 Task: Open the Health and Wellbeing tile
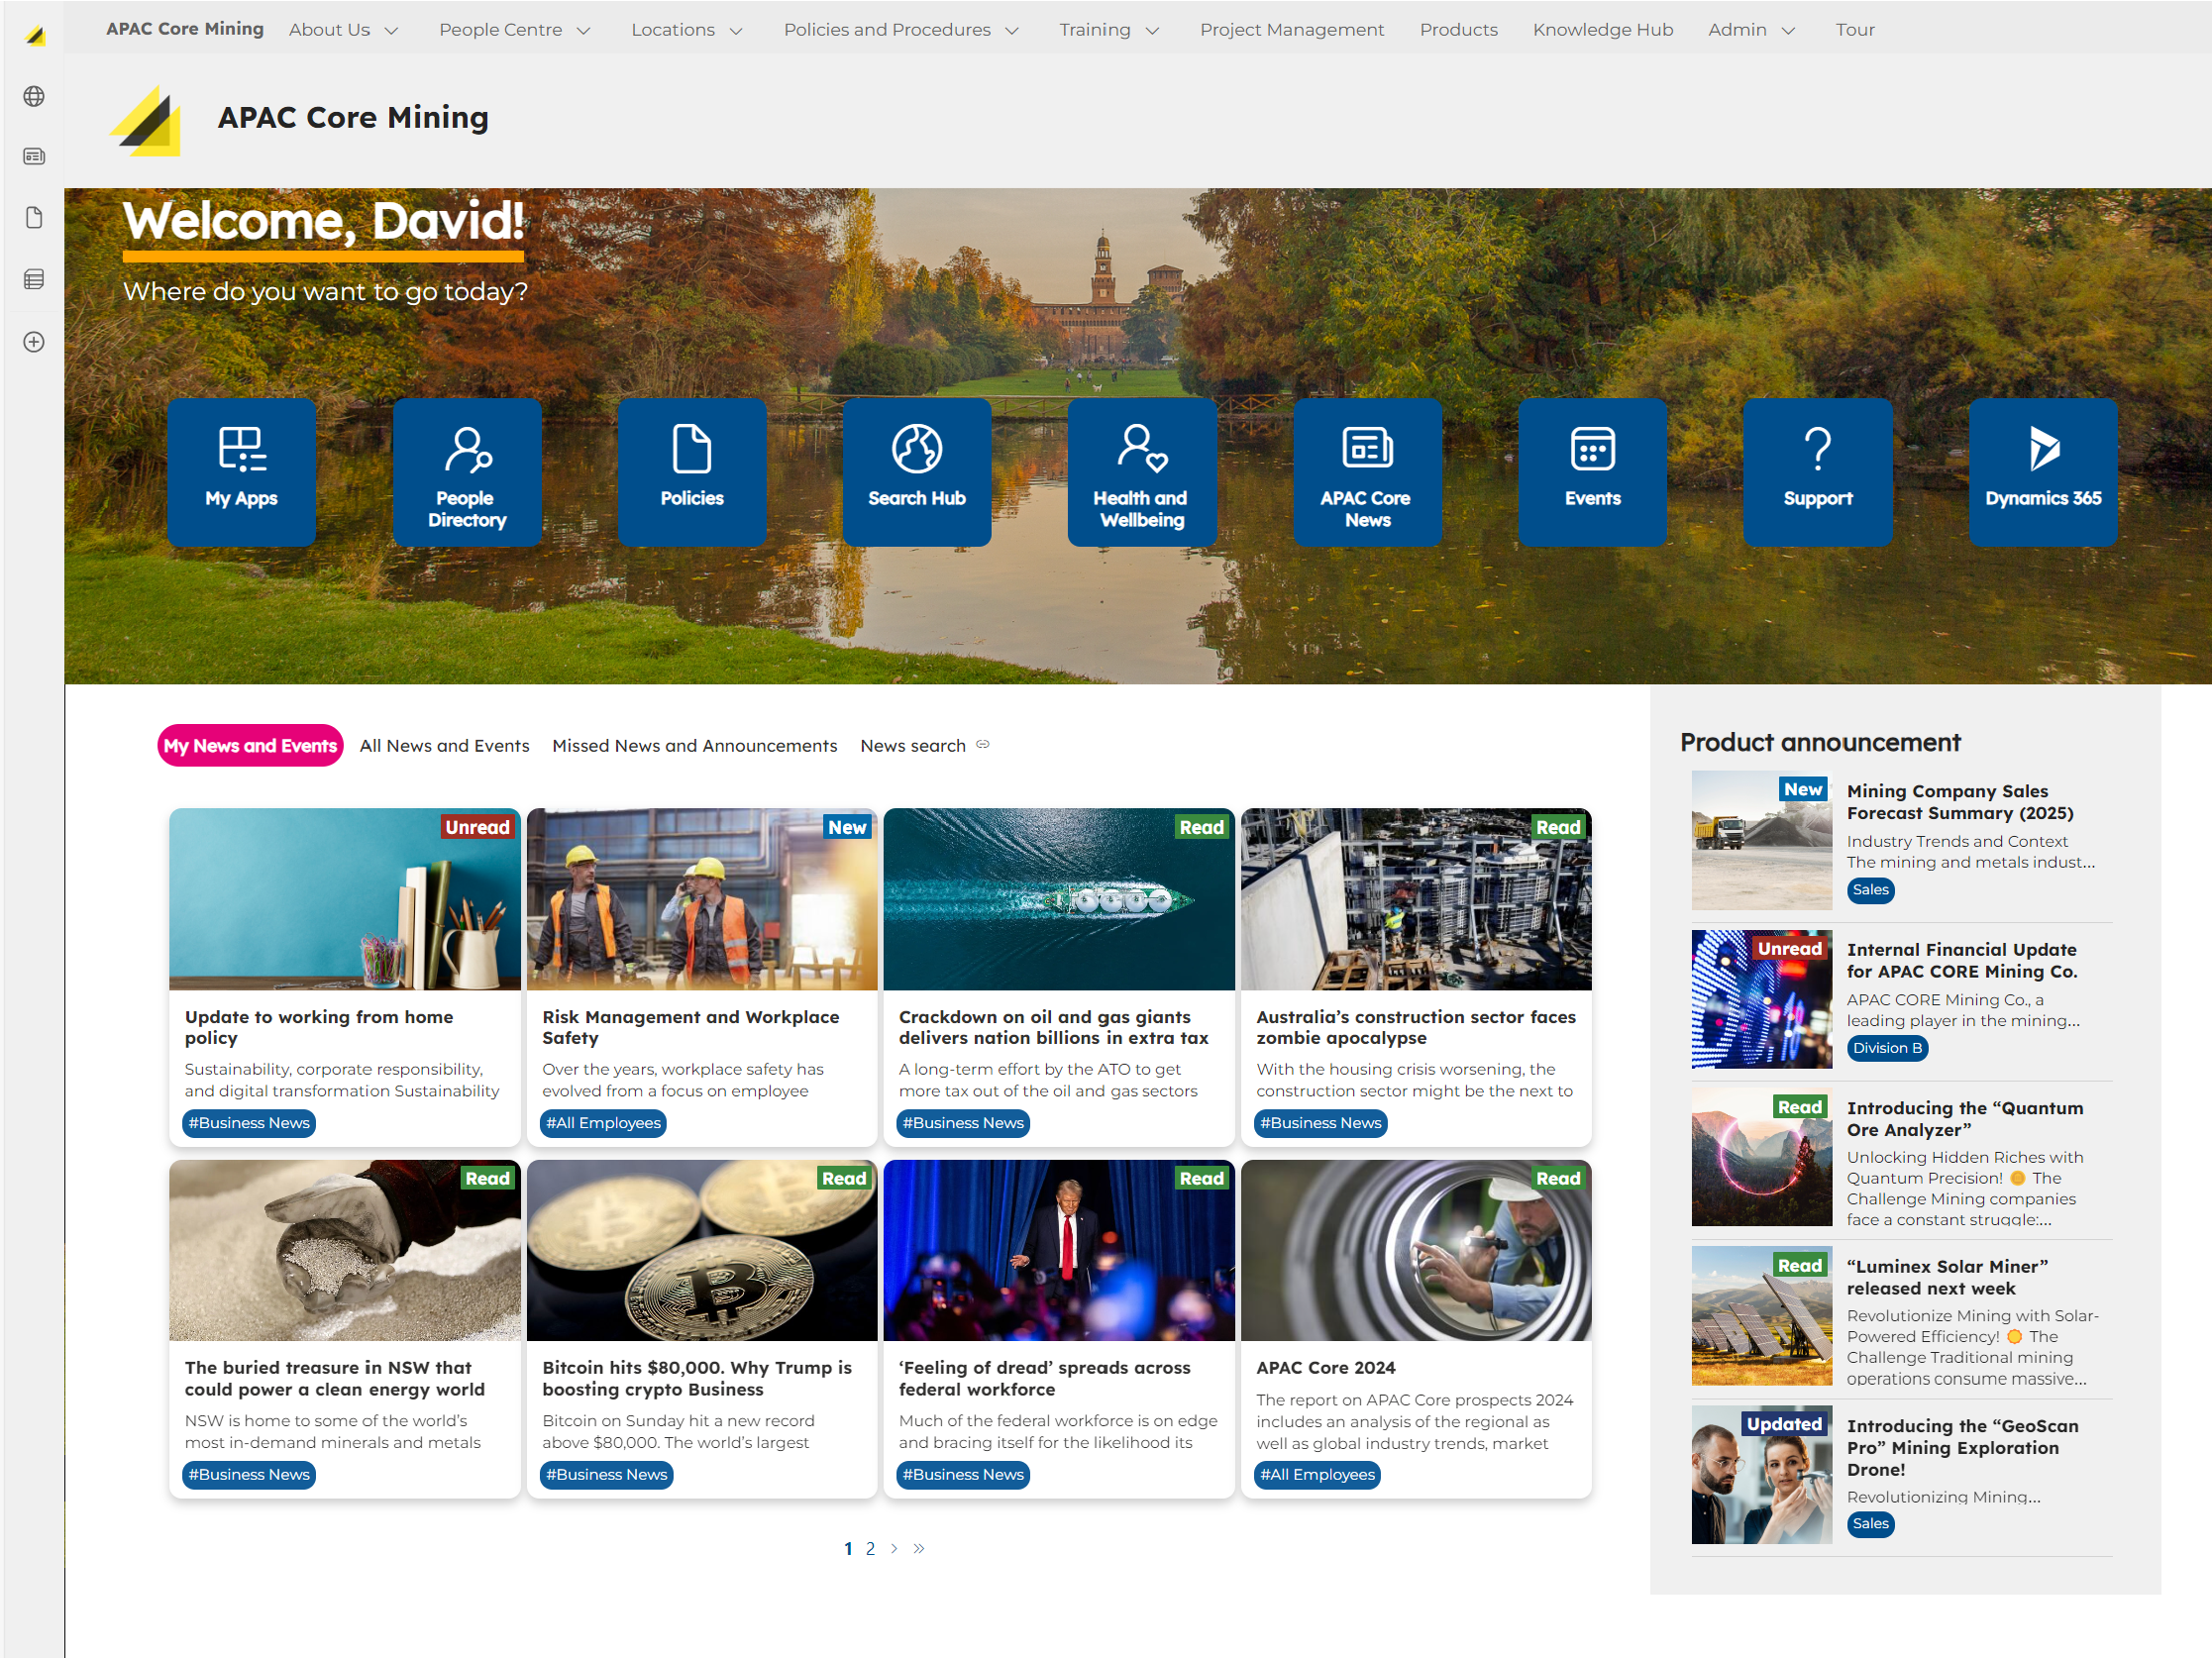[x=1141, y=471]
